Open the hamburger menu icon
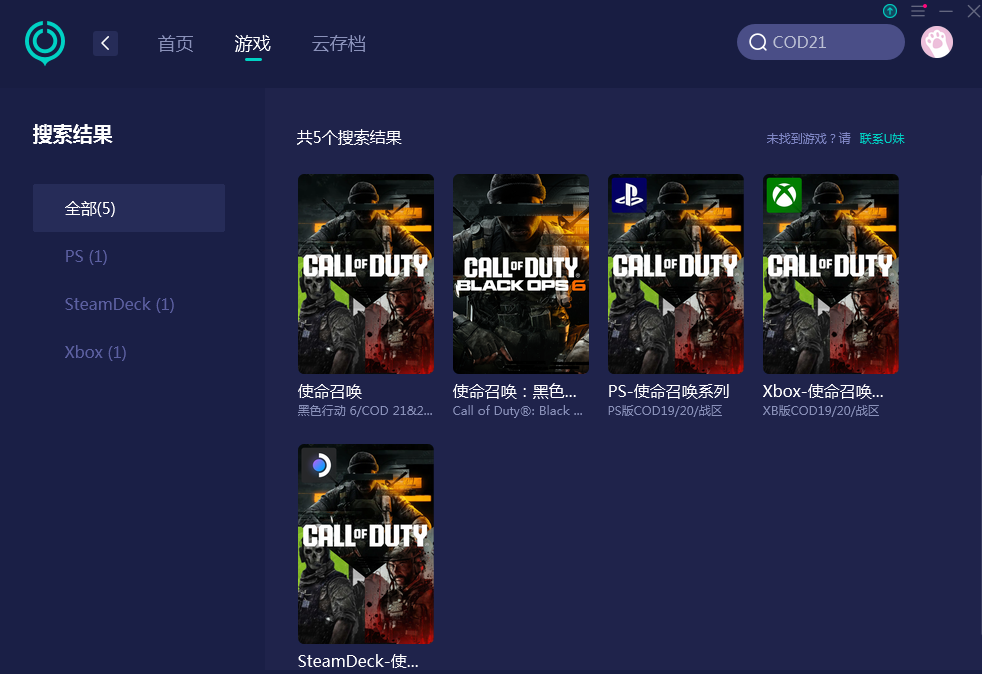This screenshot has height=674, width=982. (x=918, y=11)
